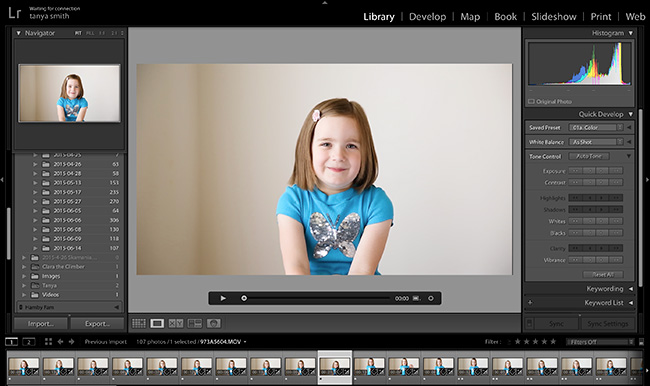Click the Export... button
This screenshot has width=650, height=386.
click(97, 324)
